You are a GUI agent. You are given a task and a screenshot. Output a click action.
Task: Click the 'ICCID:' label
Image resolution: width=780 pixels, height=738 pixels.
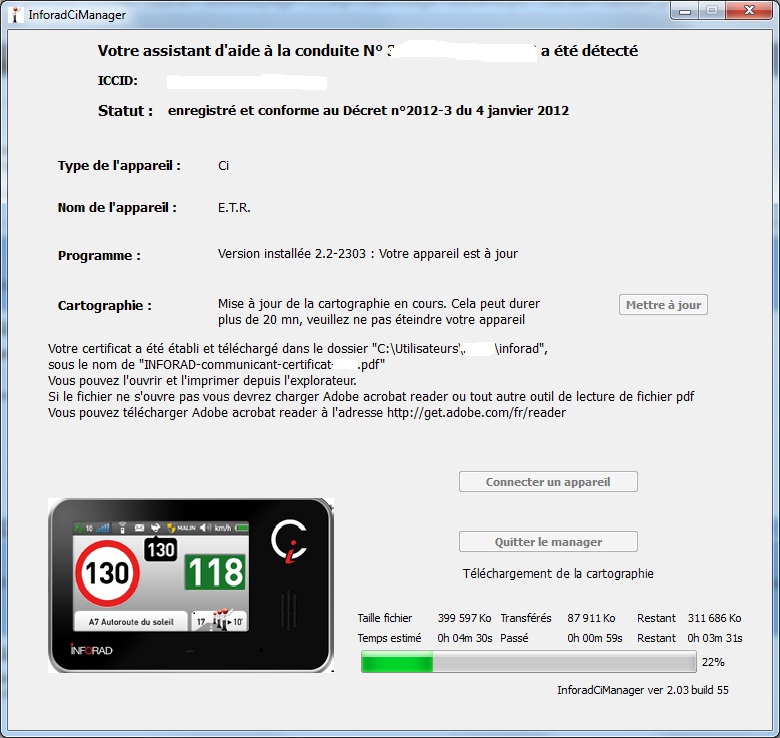[x=117, y=81]
